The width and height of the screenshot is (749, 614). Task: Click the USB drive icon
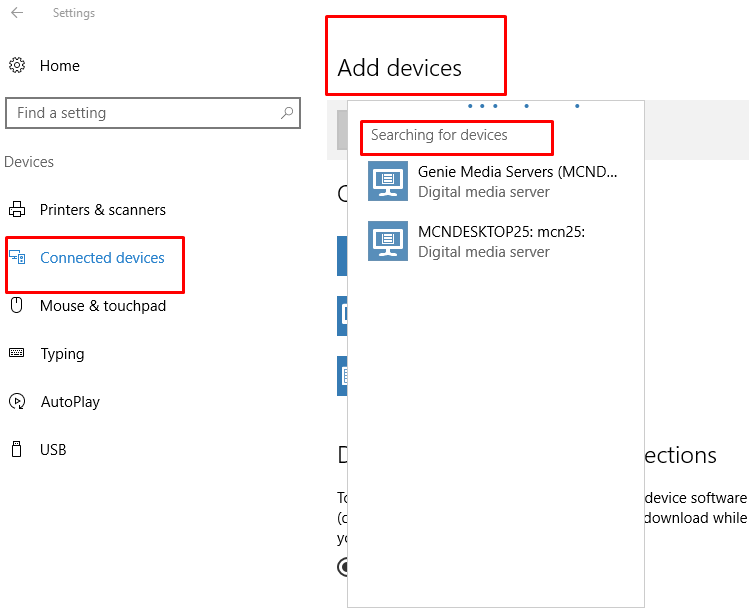(17, 450)
